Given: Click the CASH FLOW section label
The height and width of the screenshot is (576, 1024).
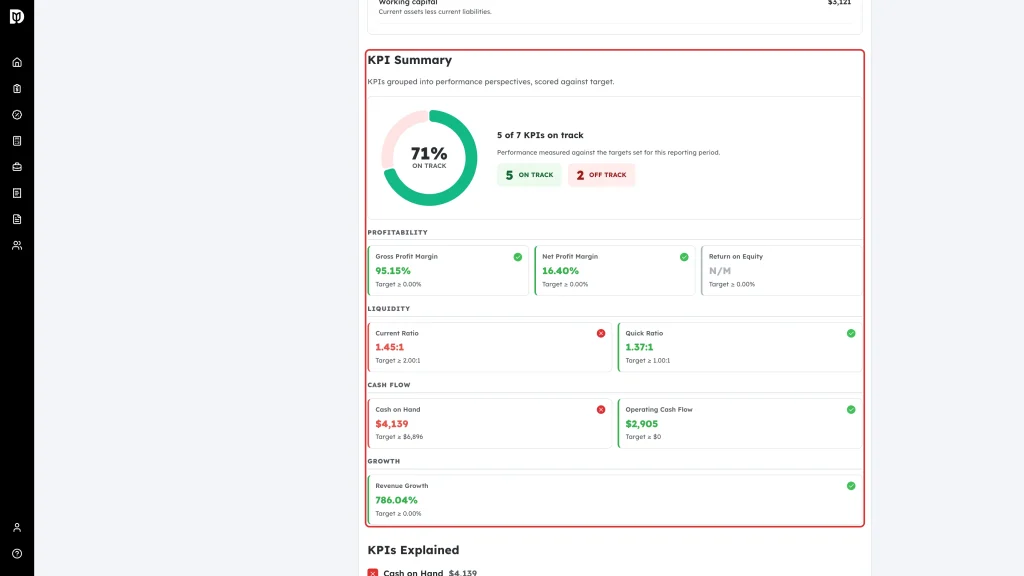Looking at the screenshot, I should coord(389,385).
